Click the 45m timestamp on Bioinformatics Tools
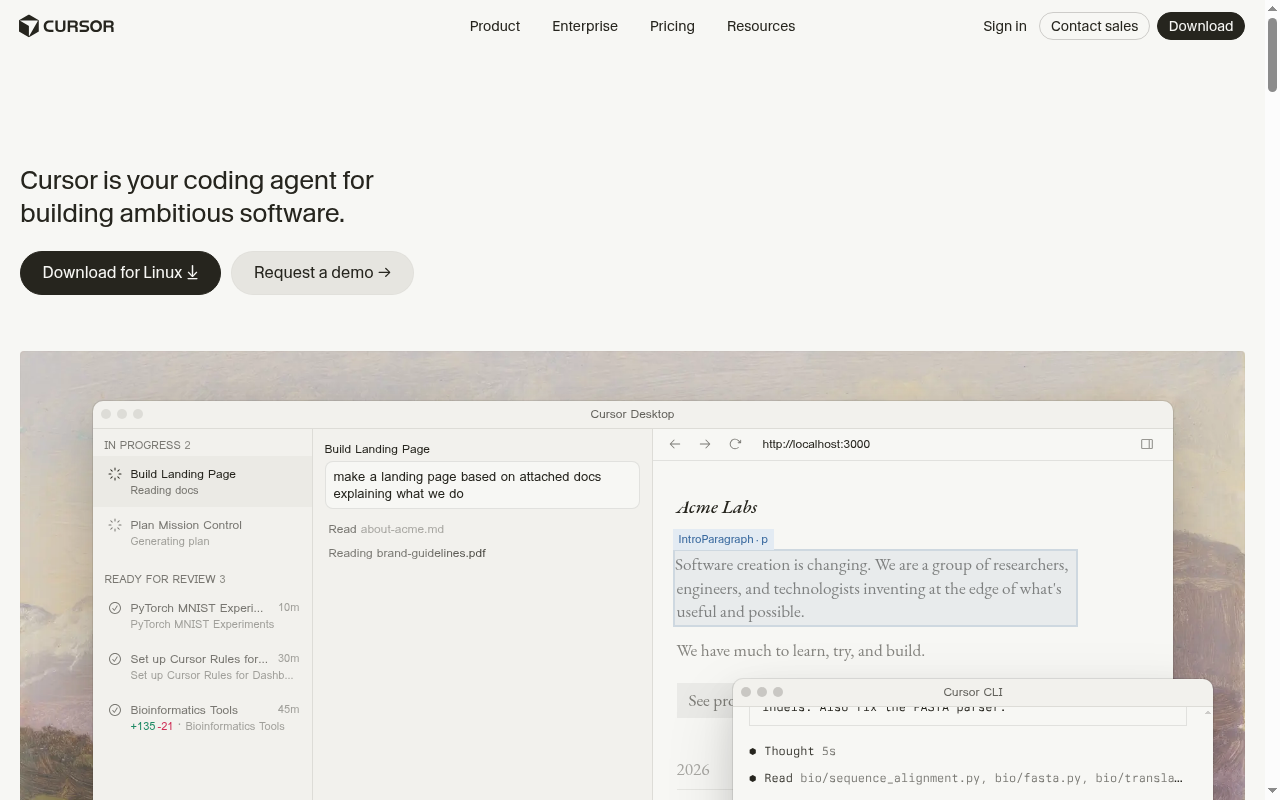1280x800 pixels. point(288,710)
